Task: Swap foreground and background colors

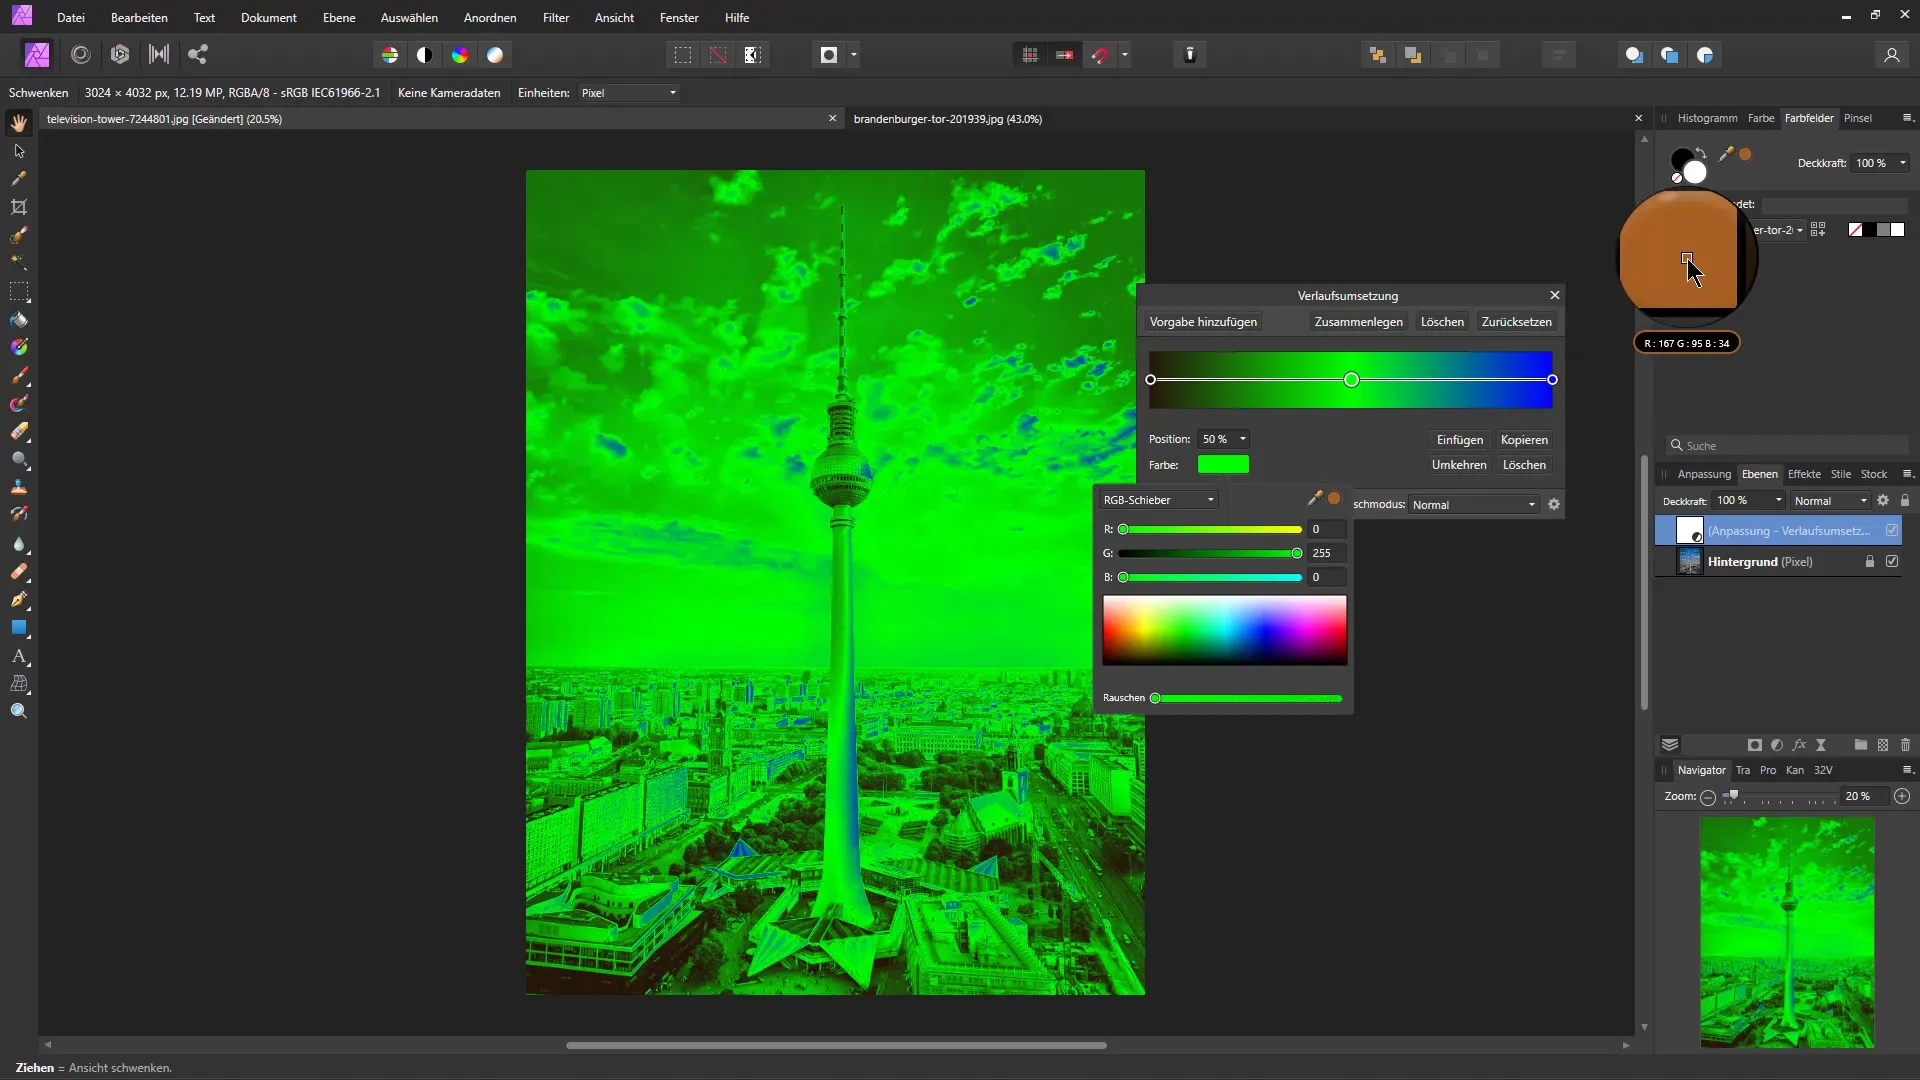Action: (1701, 152)
